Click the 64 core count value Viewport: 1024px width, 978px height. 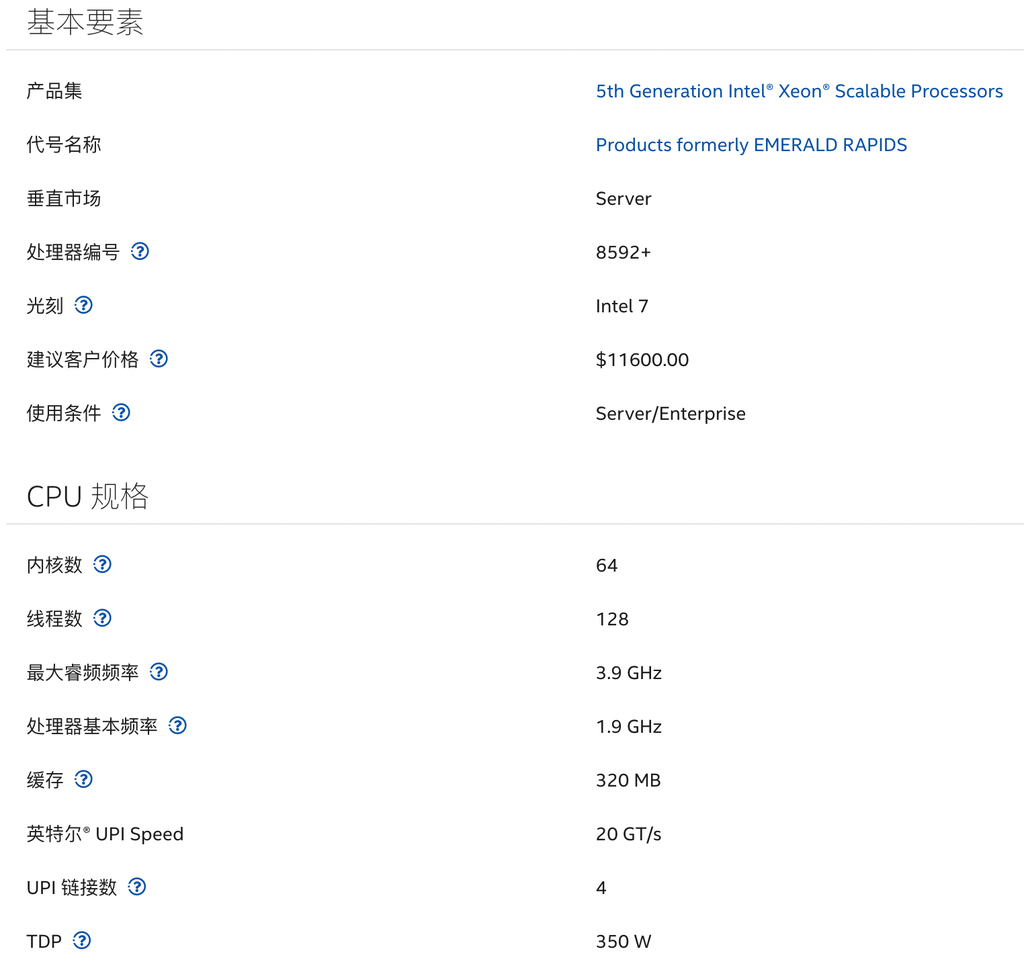[607, 565]
